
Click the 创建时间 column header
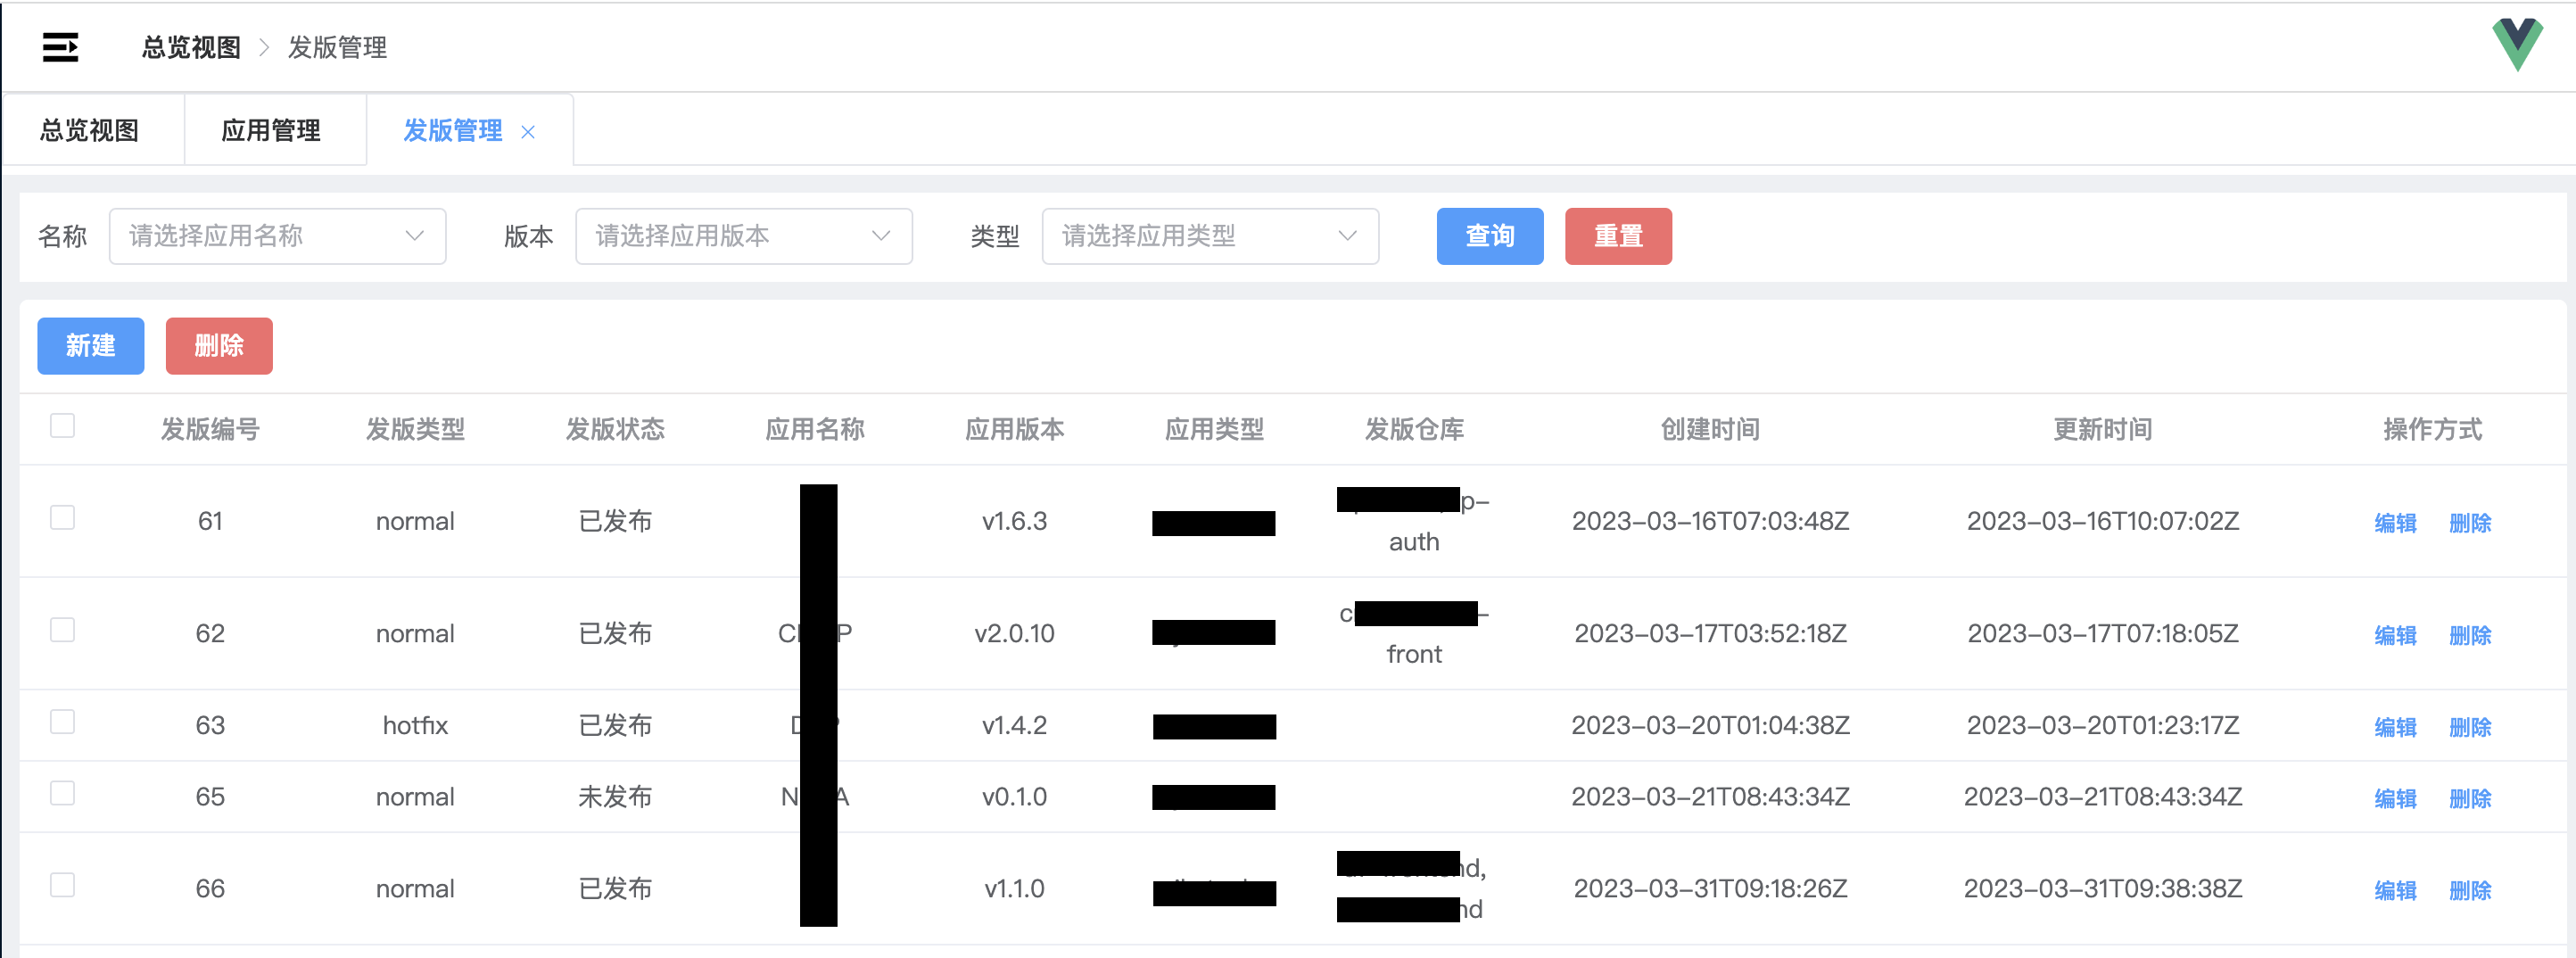click(1710, 429)
